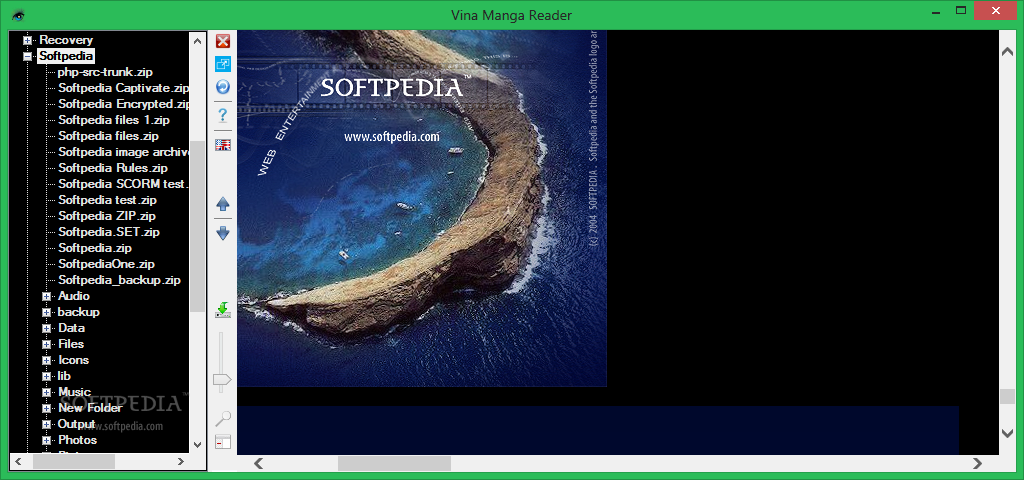The image size is (1024, 480).
Task: Select the highlighted Softpedia folder label
Action: (66, 56)
